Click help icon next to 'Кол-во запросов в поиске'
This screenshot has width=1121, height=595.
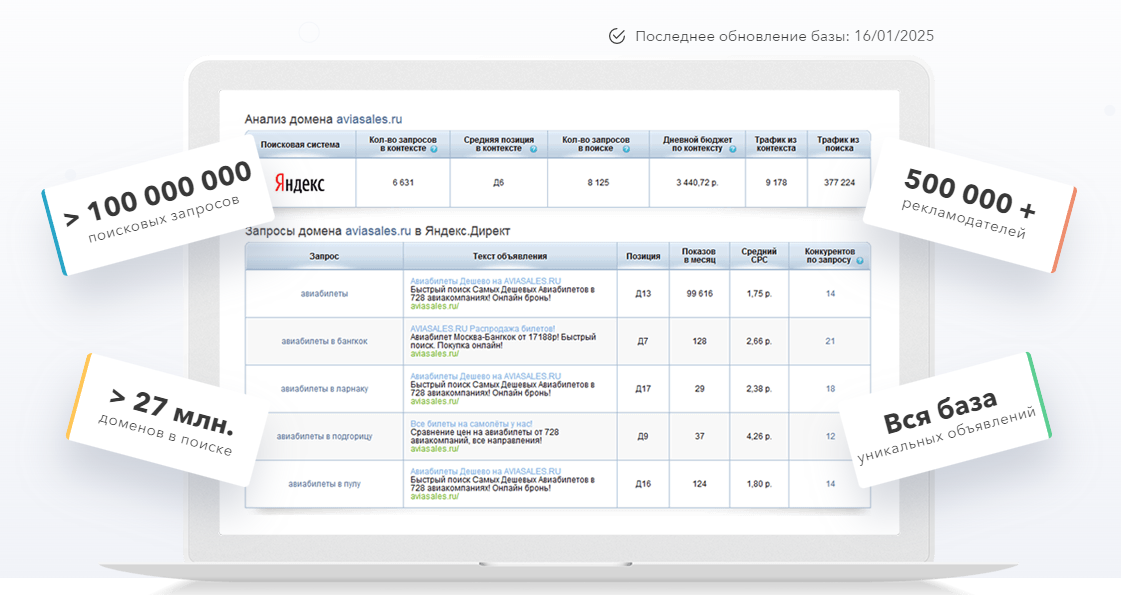pos(626,149)
